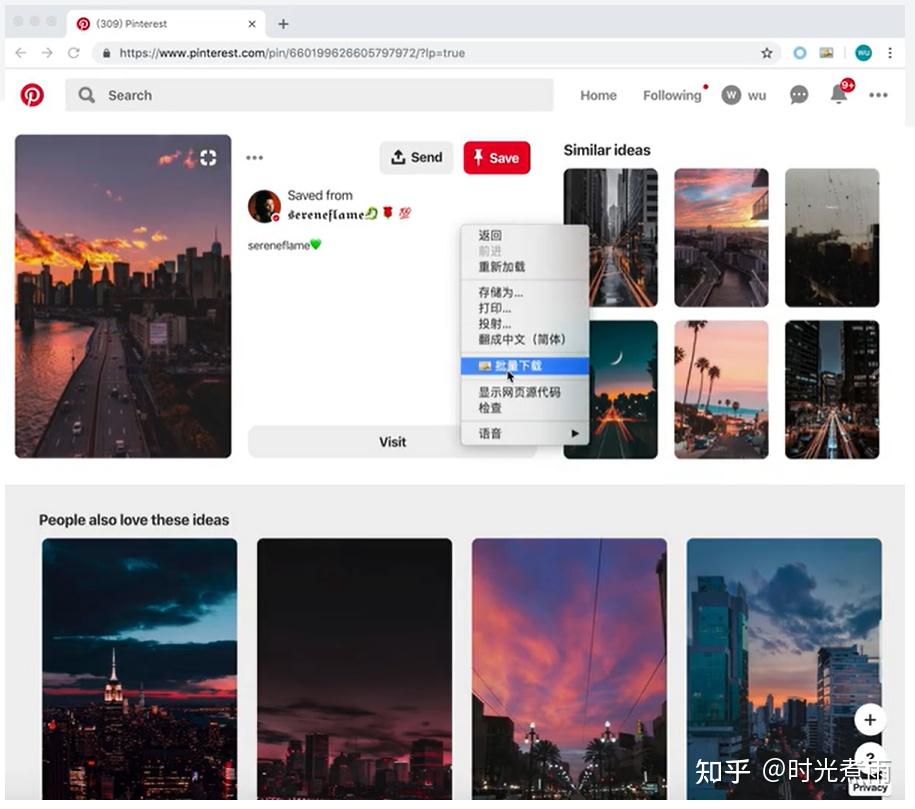Click the browser bookmark star icon
Viewport: 915px width, 809px height.
pos(765,52)
